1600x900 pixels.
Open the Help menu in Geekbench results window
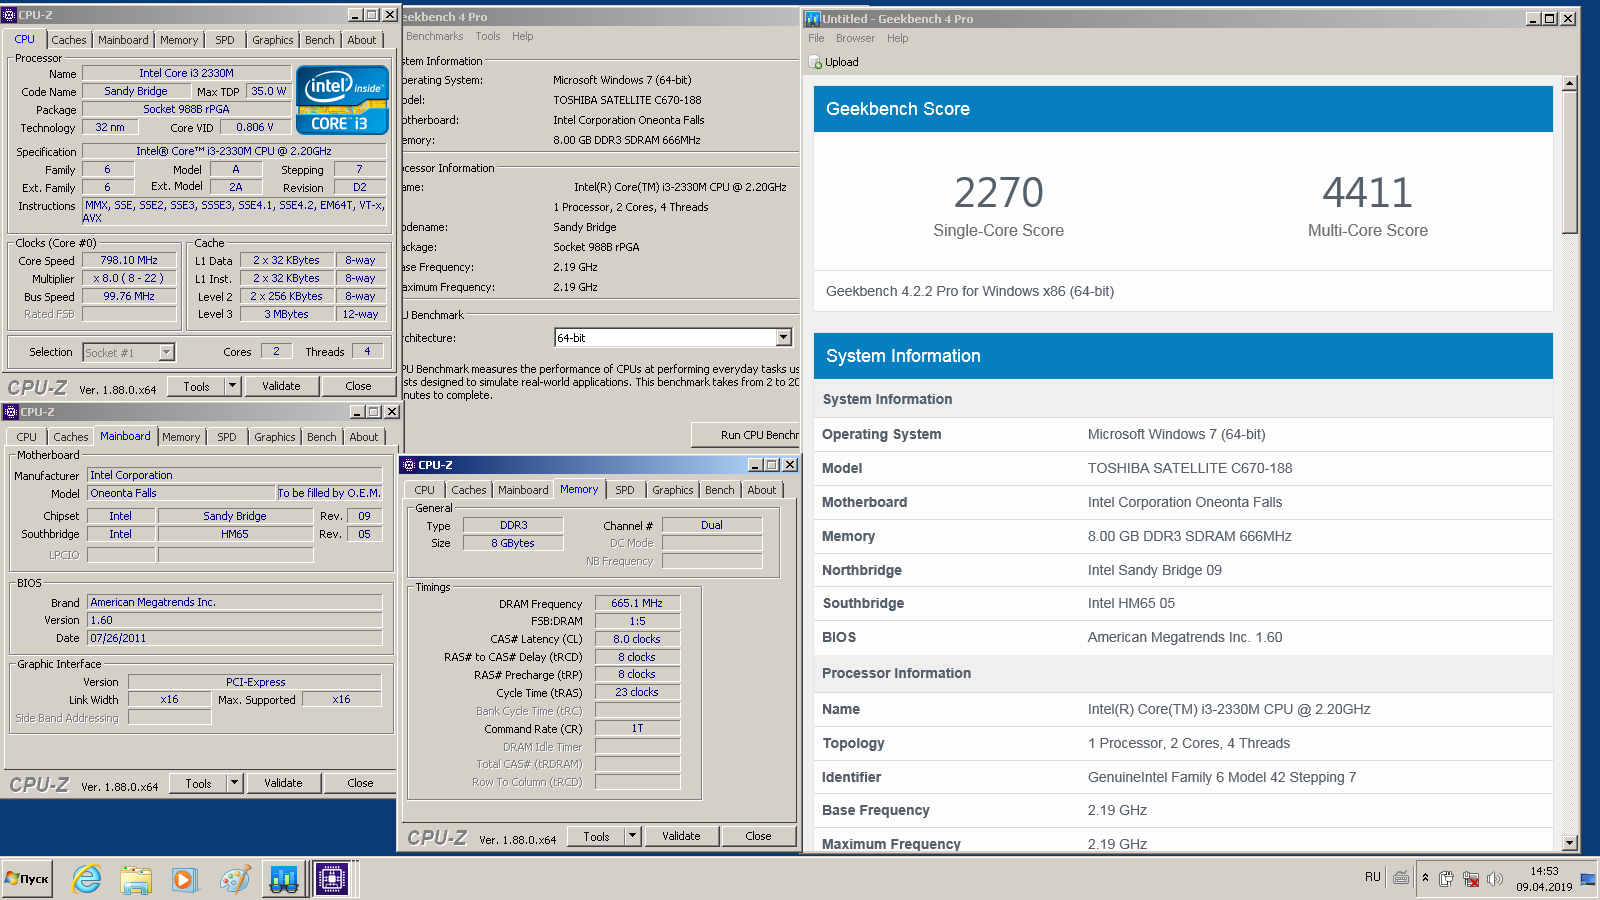point(898,38)
